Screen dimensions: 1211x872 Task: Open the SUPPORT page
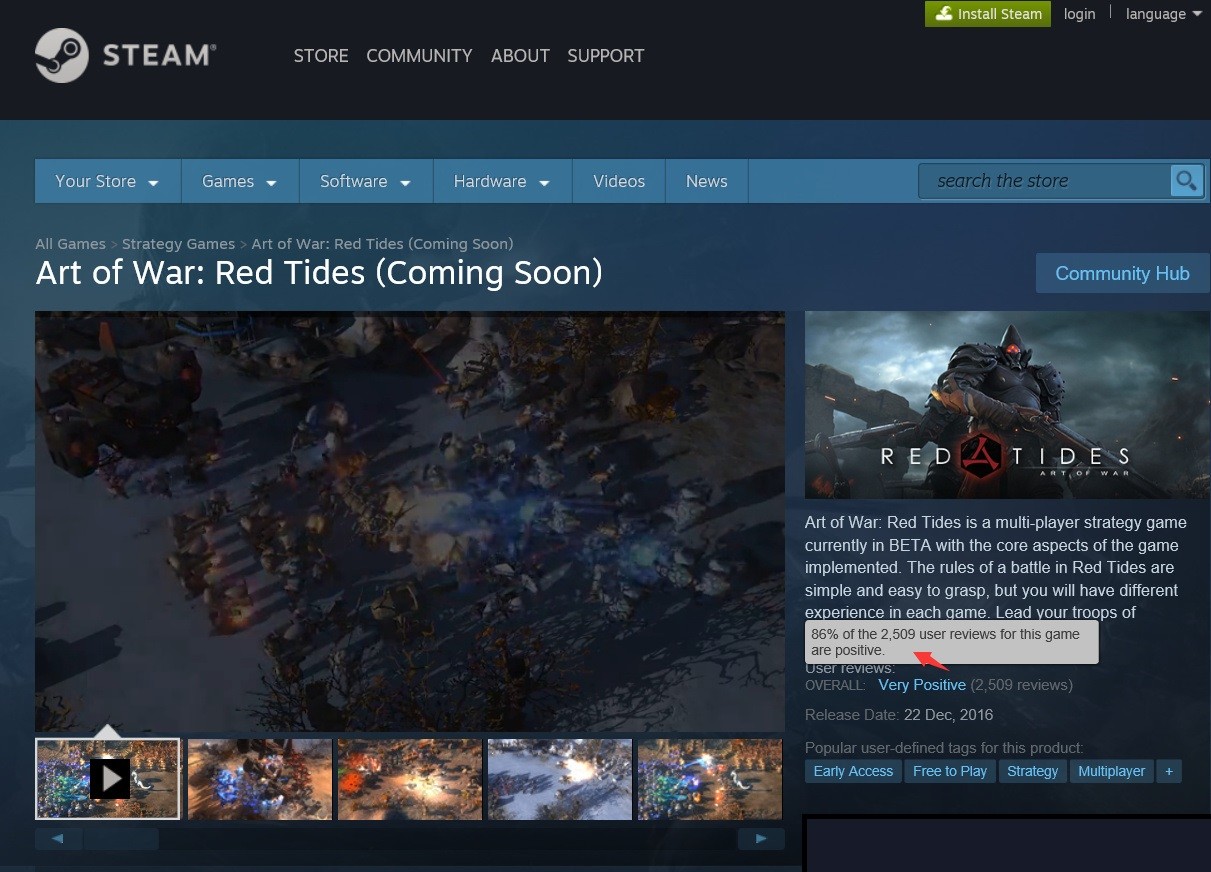pyautogui.click(x=606, y=56)
